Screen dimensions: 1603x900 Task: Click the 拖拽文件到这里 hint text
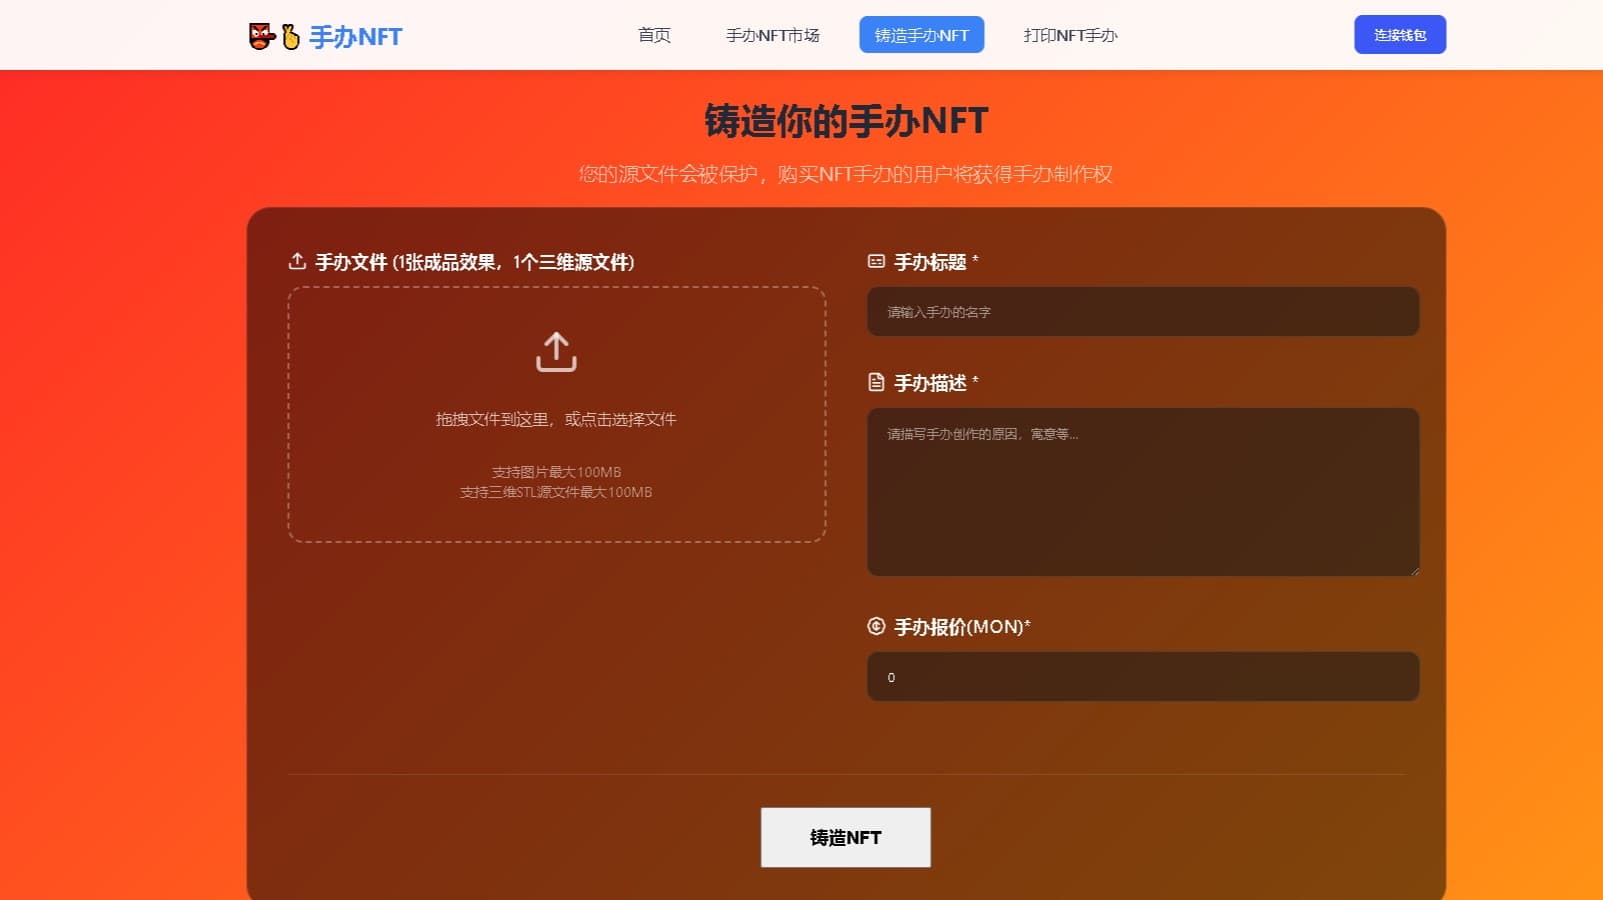pyautogui.click(x=555, y=419)
